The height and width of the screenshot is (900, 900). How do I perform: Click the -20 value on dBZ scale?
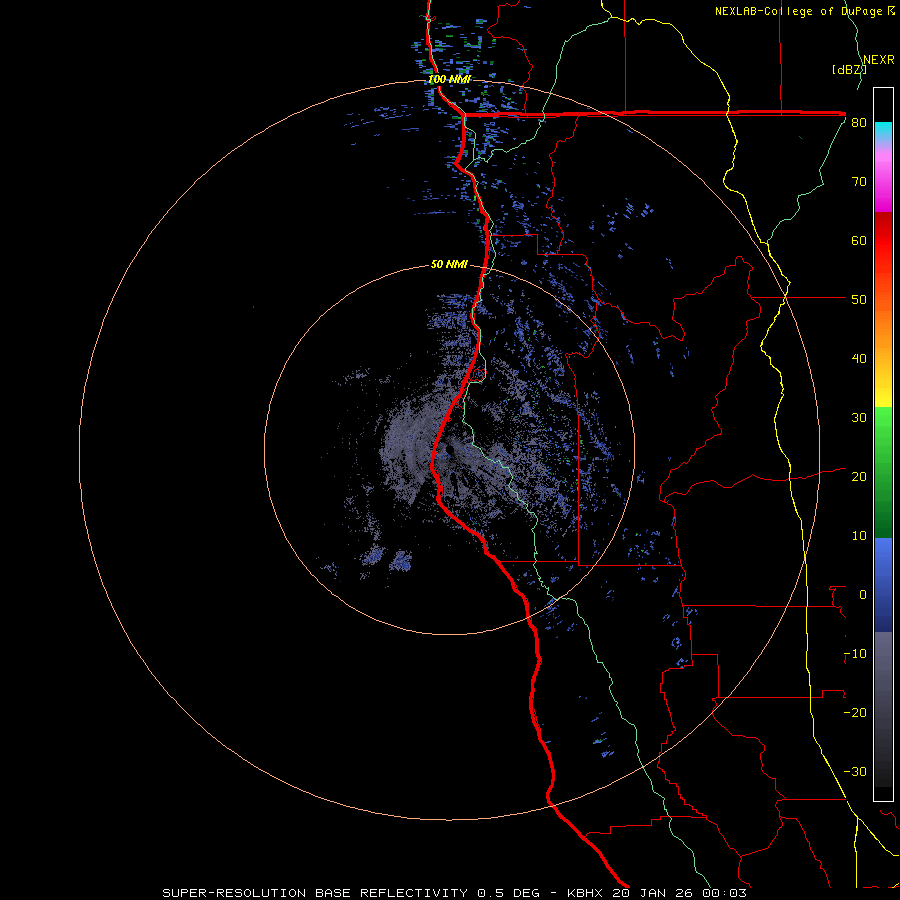coord(855,713)
